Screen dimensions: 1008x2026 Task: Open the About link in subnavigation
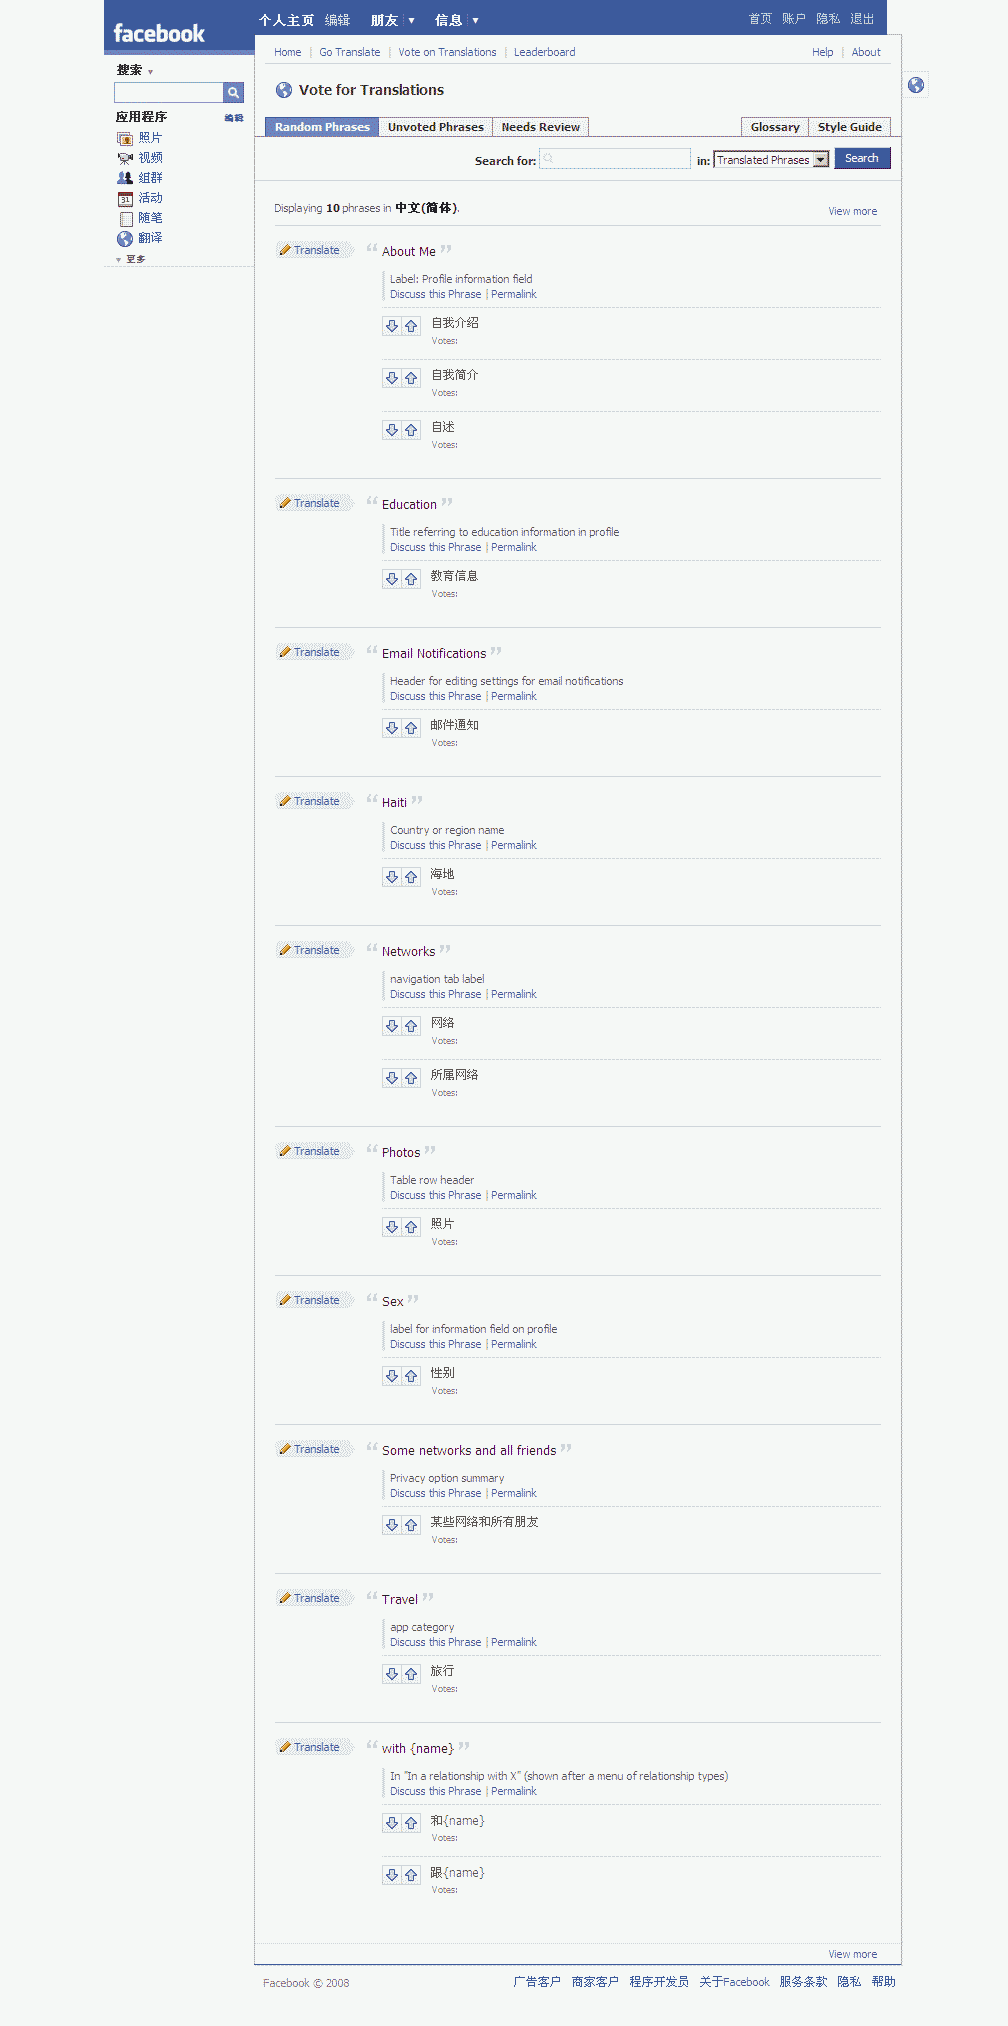pos(866,52)
